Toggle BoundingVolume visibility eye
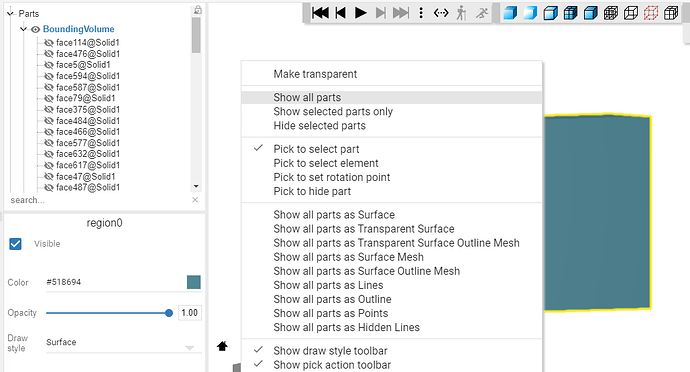This screenshot has width=690, height=372. 35,29
